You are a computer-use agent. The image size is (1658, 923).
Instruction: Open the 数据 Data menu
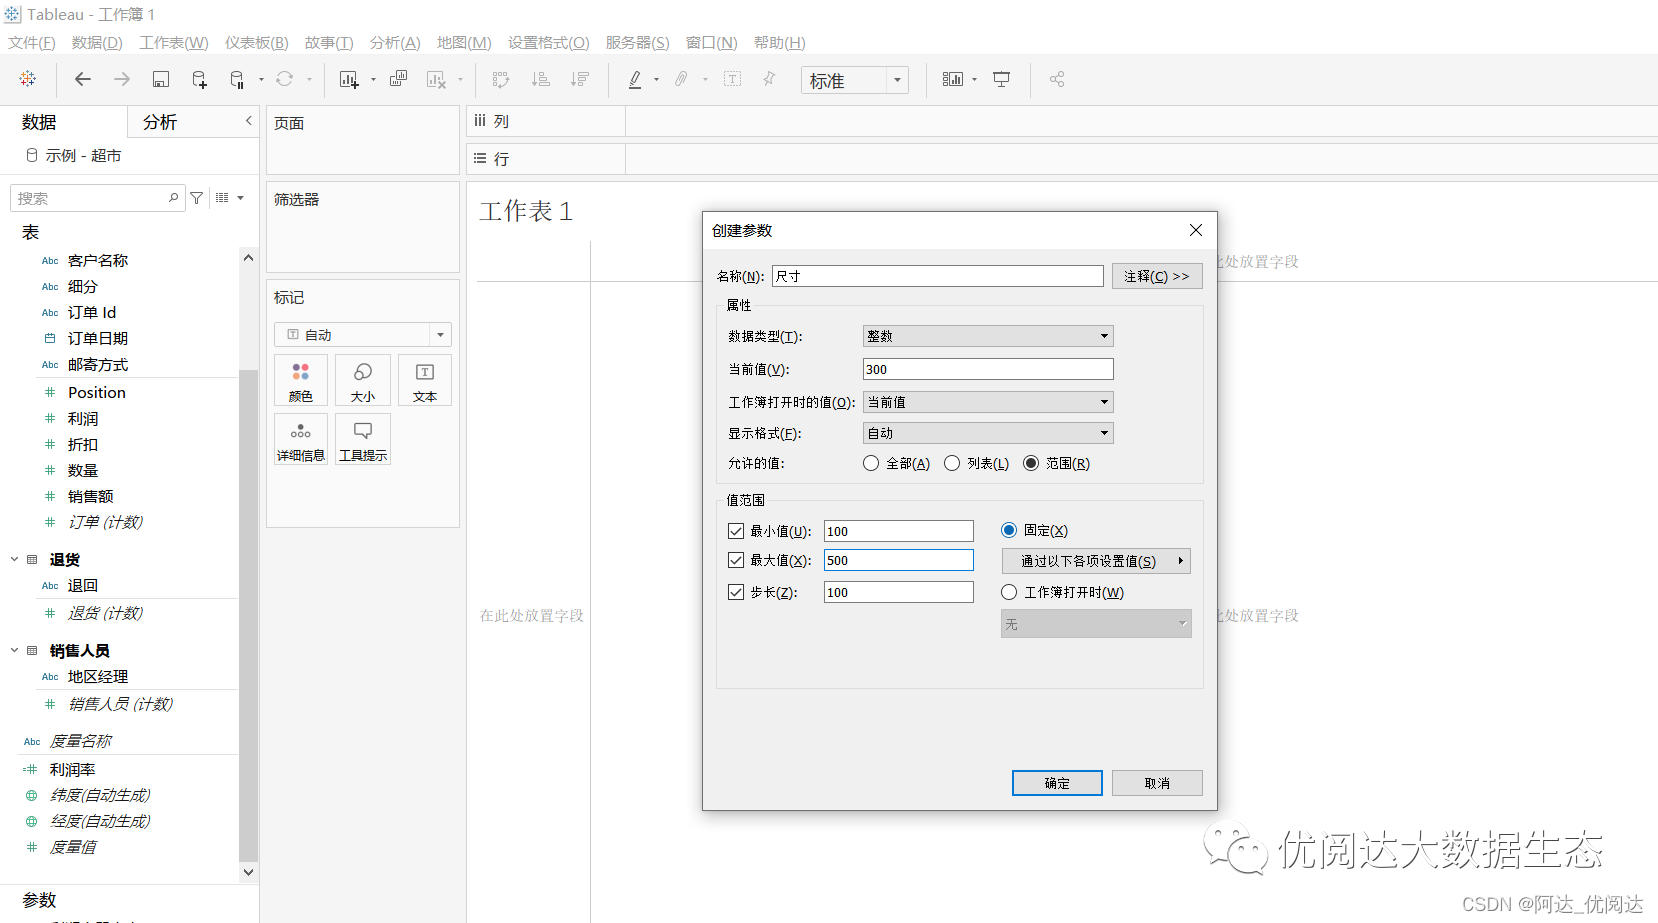tap(97, 43)
